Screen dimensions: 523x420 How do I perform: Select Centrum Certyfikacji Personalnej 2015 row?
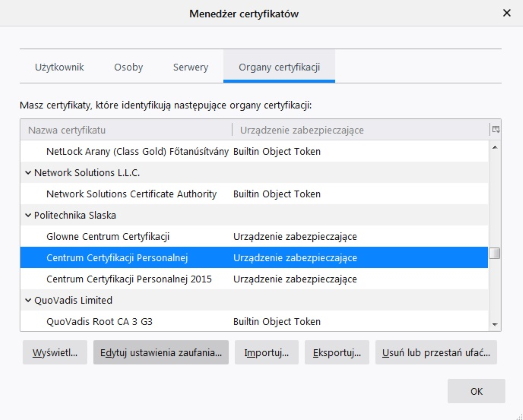(x=254, y=279)
